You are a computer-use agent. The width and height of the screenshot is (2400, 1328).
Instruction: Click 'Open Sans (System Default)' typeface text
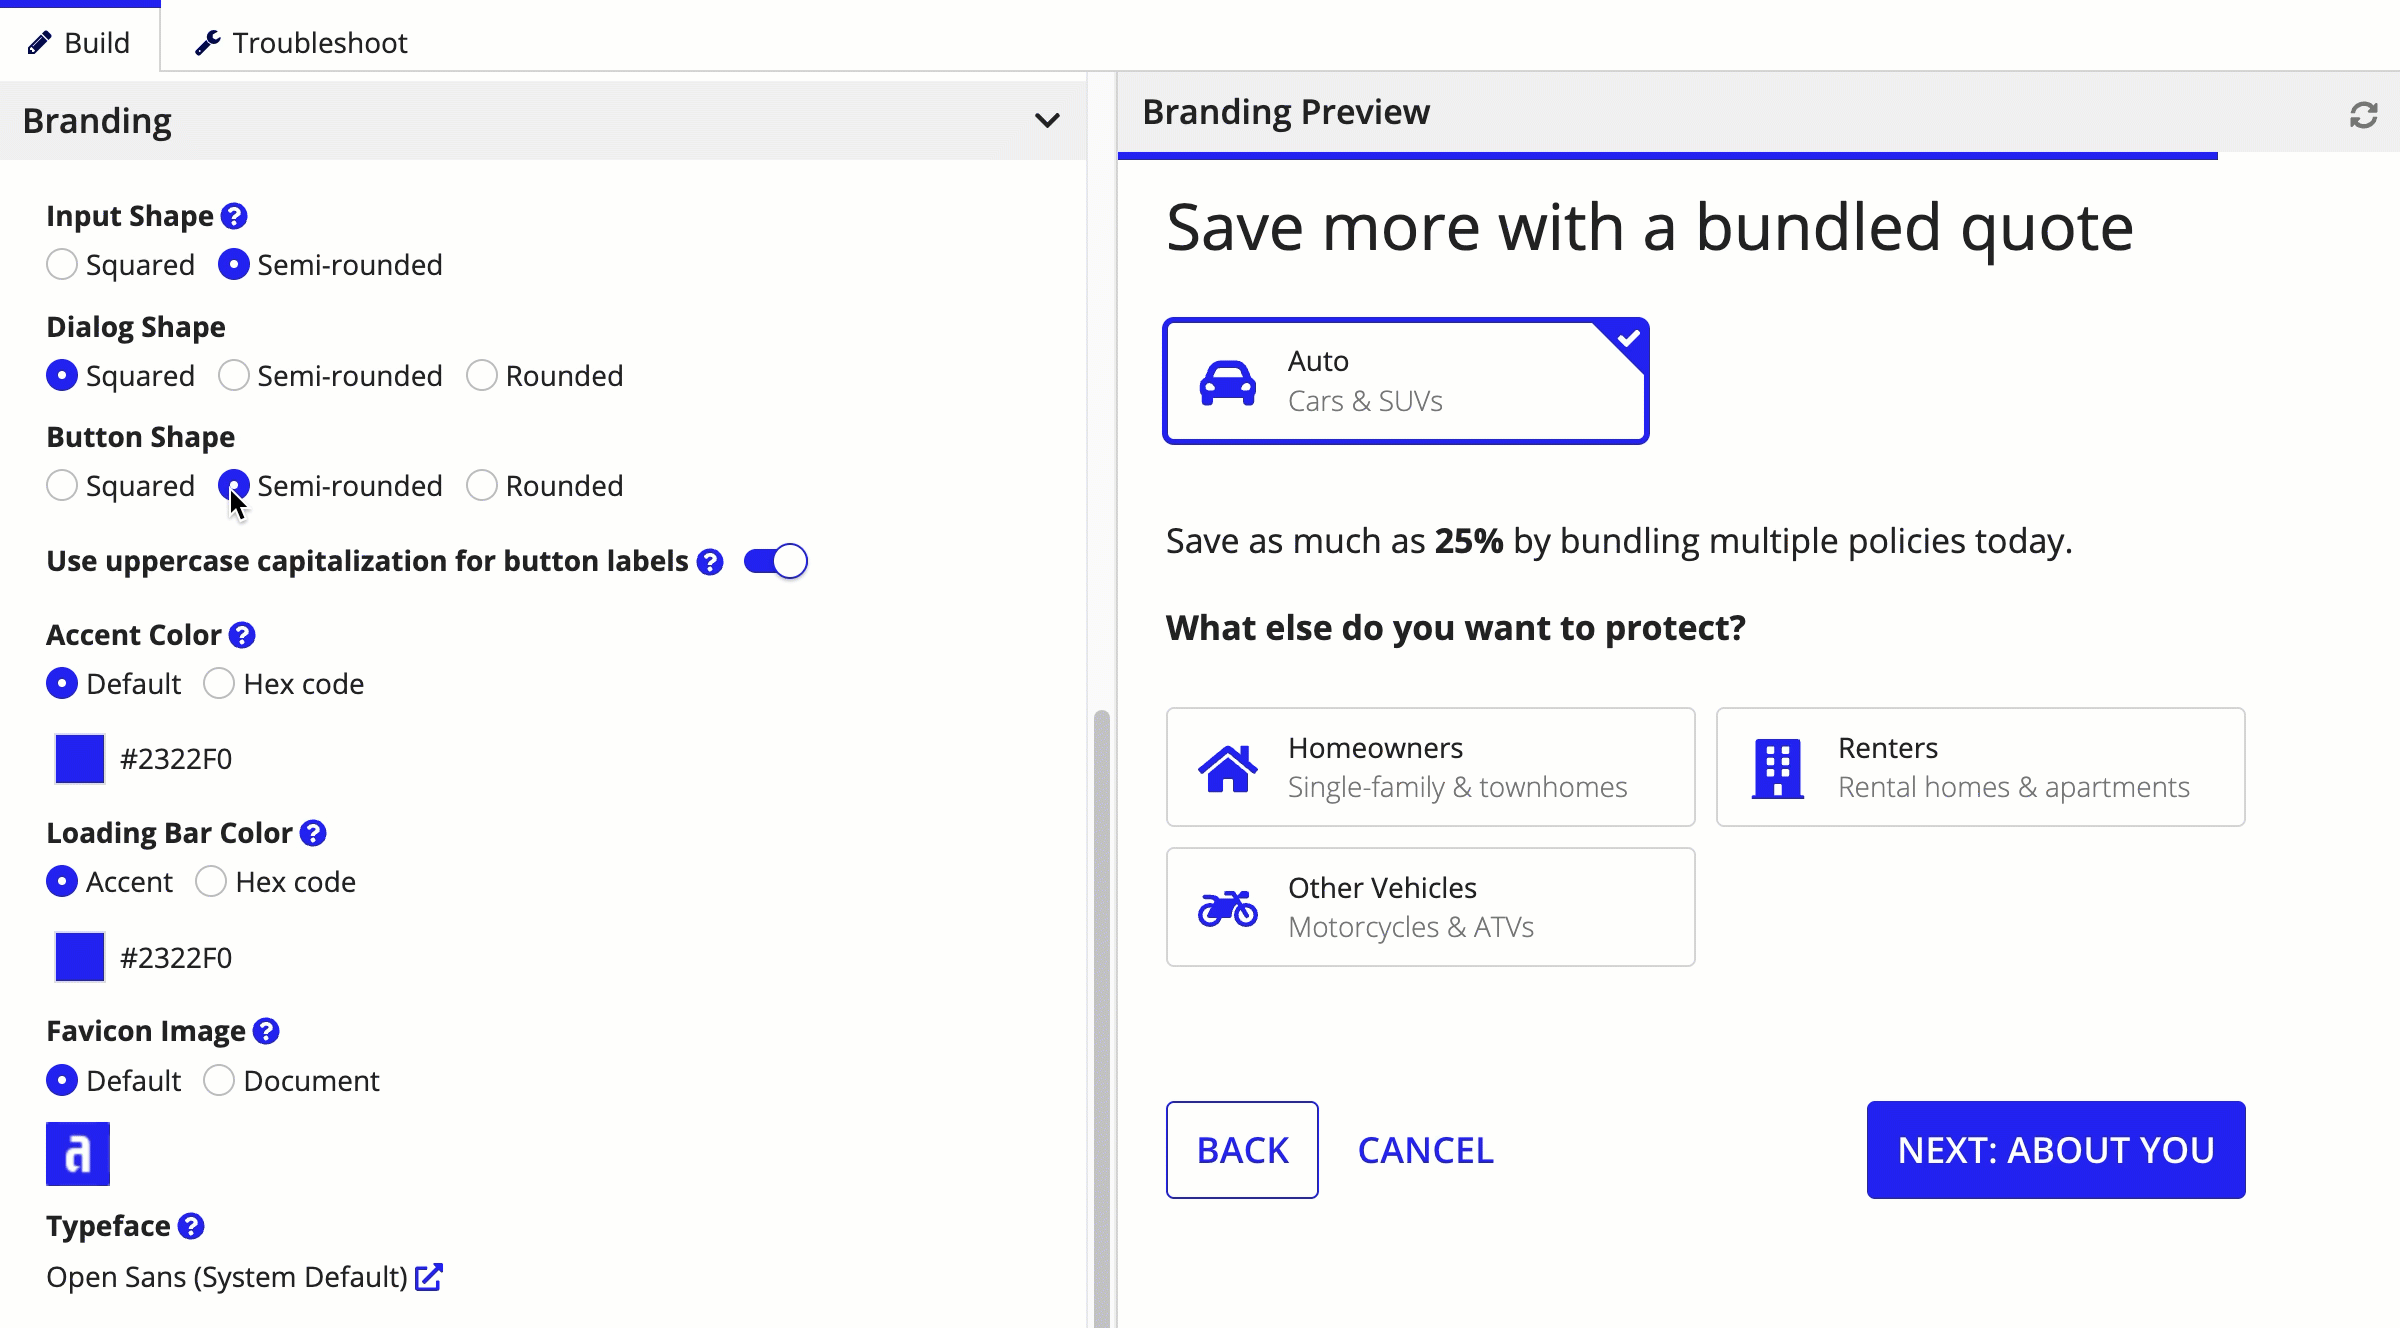pos(227,1277)
